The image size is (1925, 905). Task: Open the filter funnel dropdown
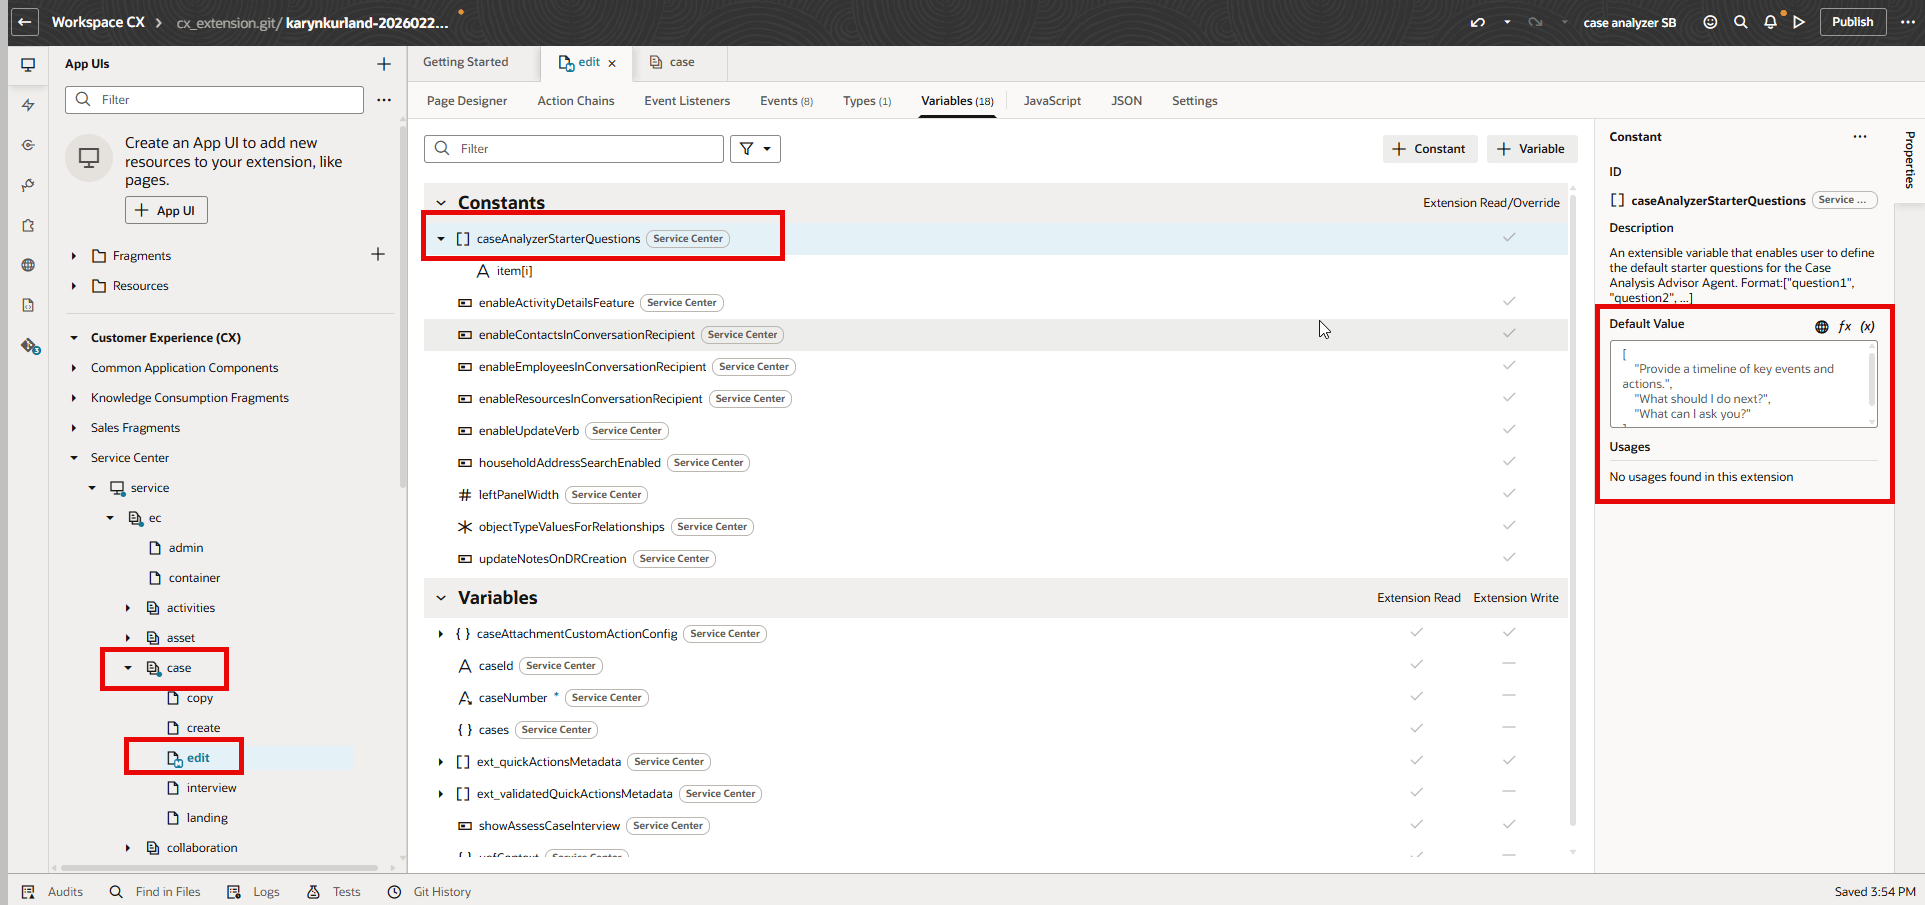(755, 149)
